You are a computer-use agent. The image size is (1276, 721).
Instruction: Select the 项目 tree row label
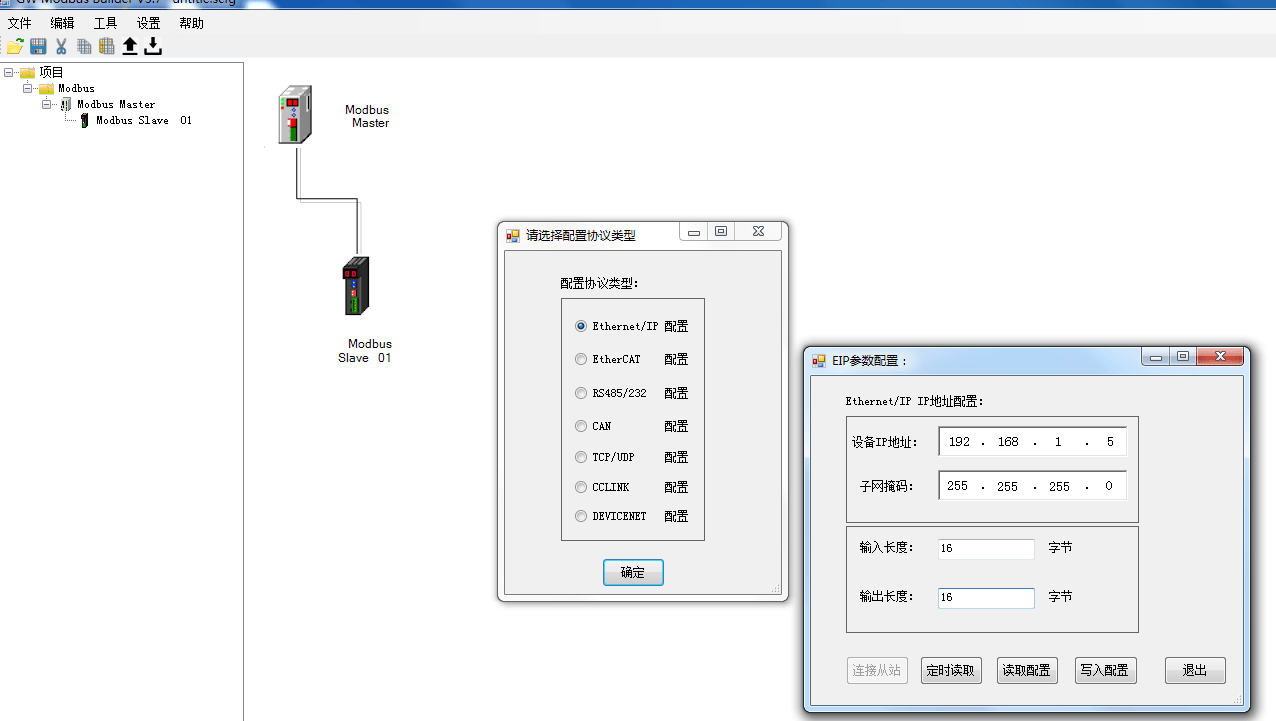(x=51, y=72)
